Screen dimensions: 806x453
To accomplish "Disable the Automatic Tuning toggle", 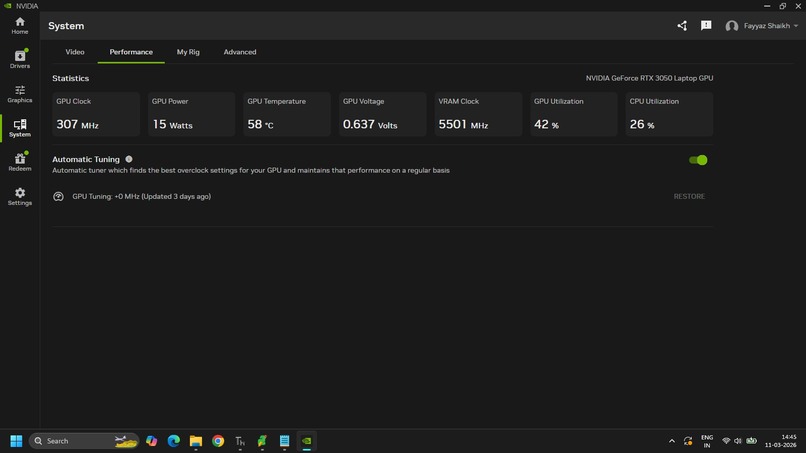I will pyautogui.click(x=698, y=160).
